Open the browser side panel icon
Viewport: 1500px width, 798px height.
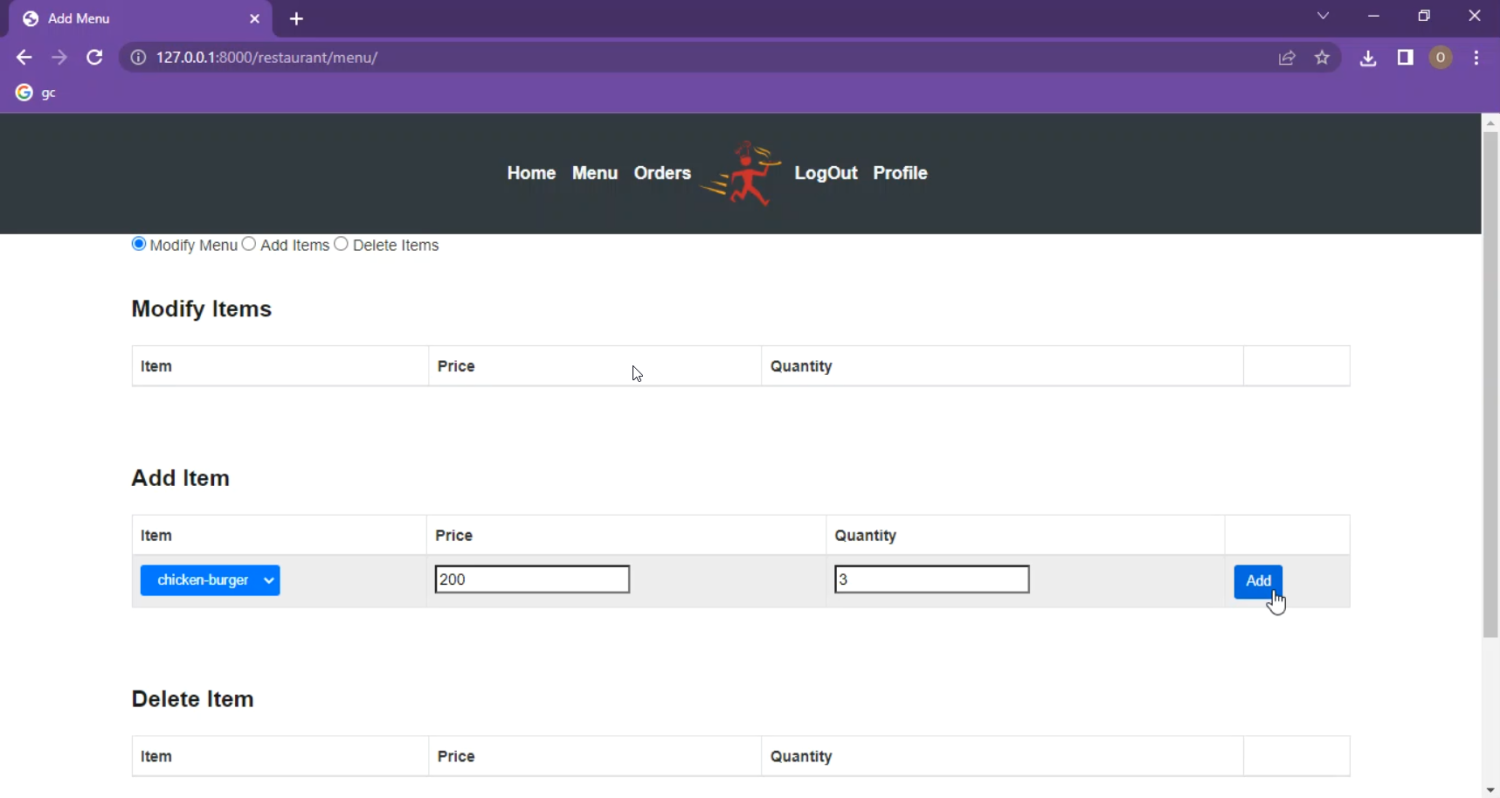pyautogui.click(x=1405, y=58)
